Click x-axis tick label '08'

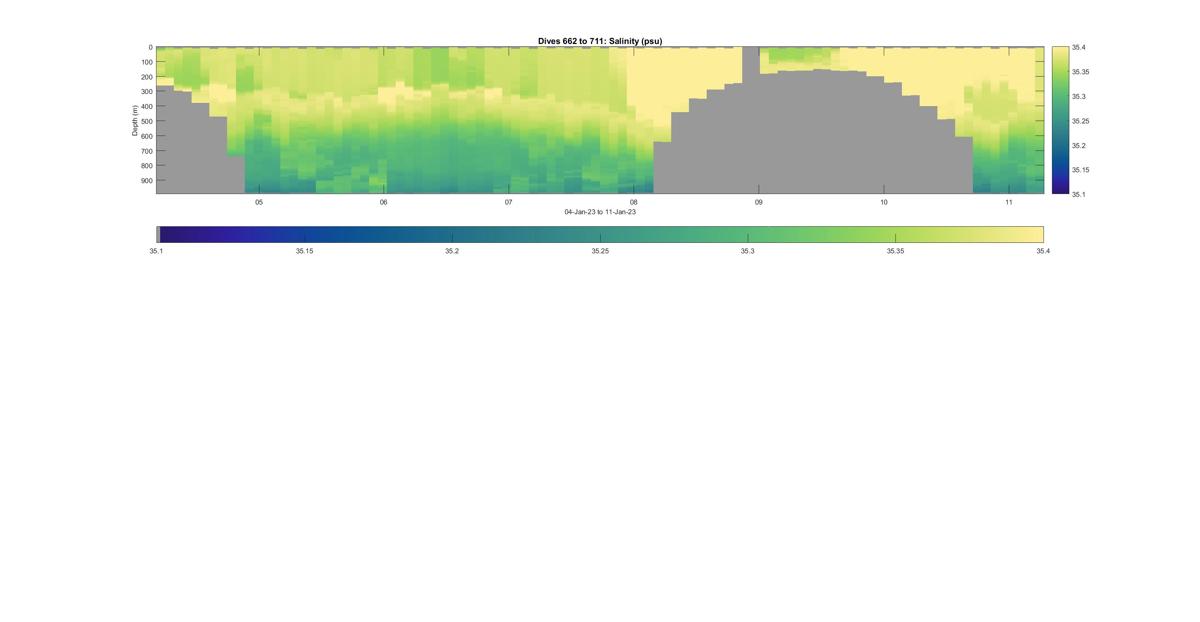(x=634, y=202)
